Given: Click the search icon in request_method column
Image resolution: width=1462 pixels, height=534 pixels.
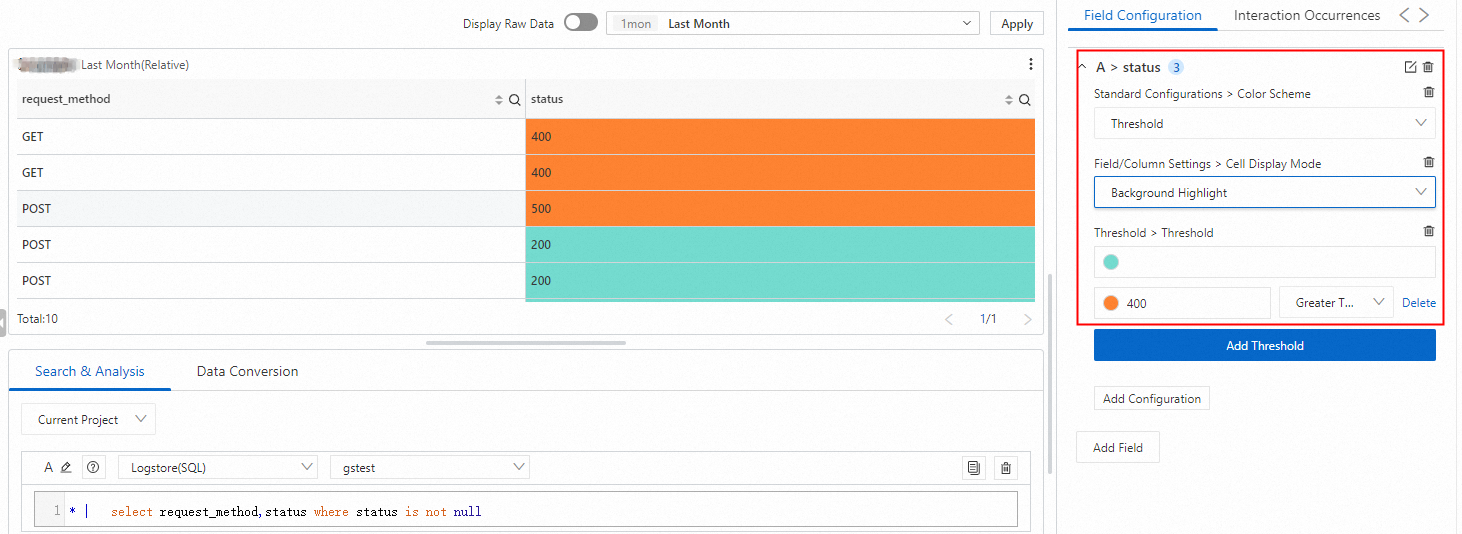Looking at the screenshot, I should point(514,100).
